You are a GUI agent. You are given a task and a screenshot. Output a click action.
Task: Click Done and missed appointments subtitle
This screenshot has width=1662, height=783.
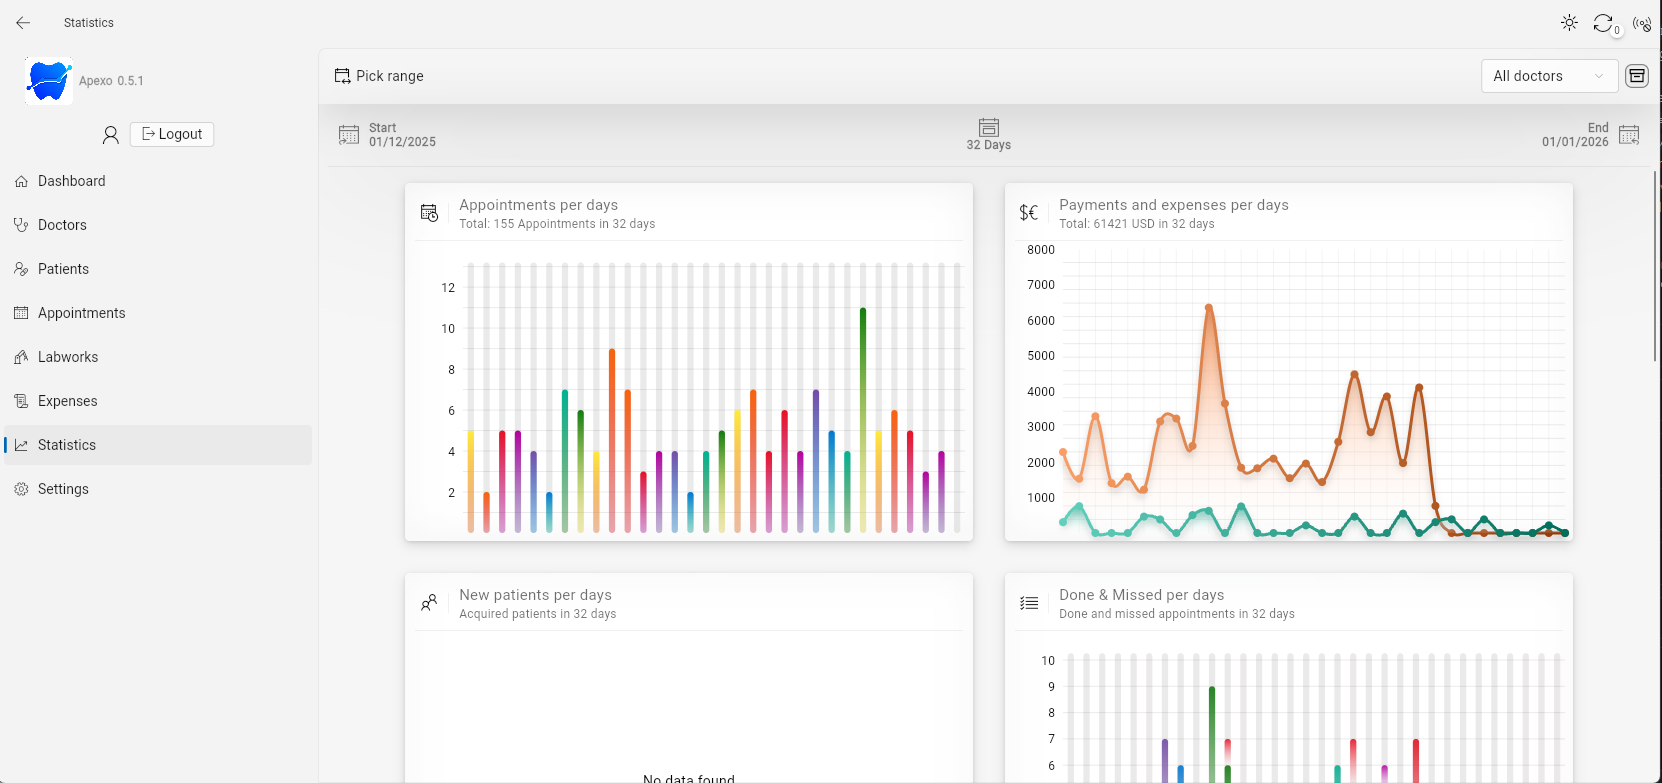click(1177, 614)
